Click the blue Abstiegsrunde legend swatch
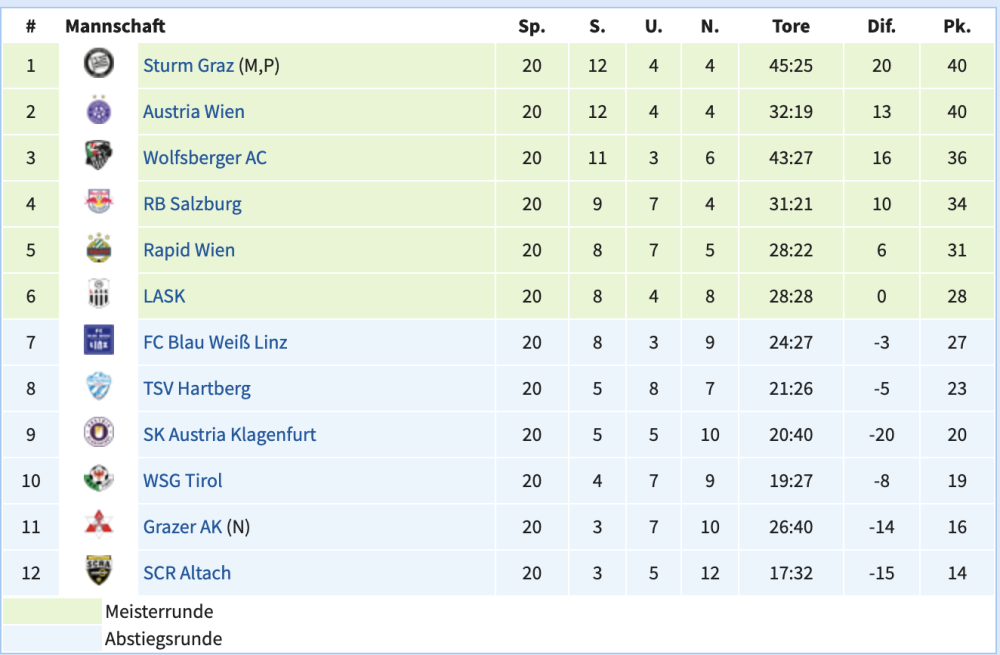Image resolution: width=1000 pixels, height=655 pixels. click(x=52, y=638)
